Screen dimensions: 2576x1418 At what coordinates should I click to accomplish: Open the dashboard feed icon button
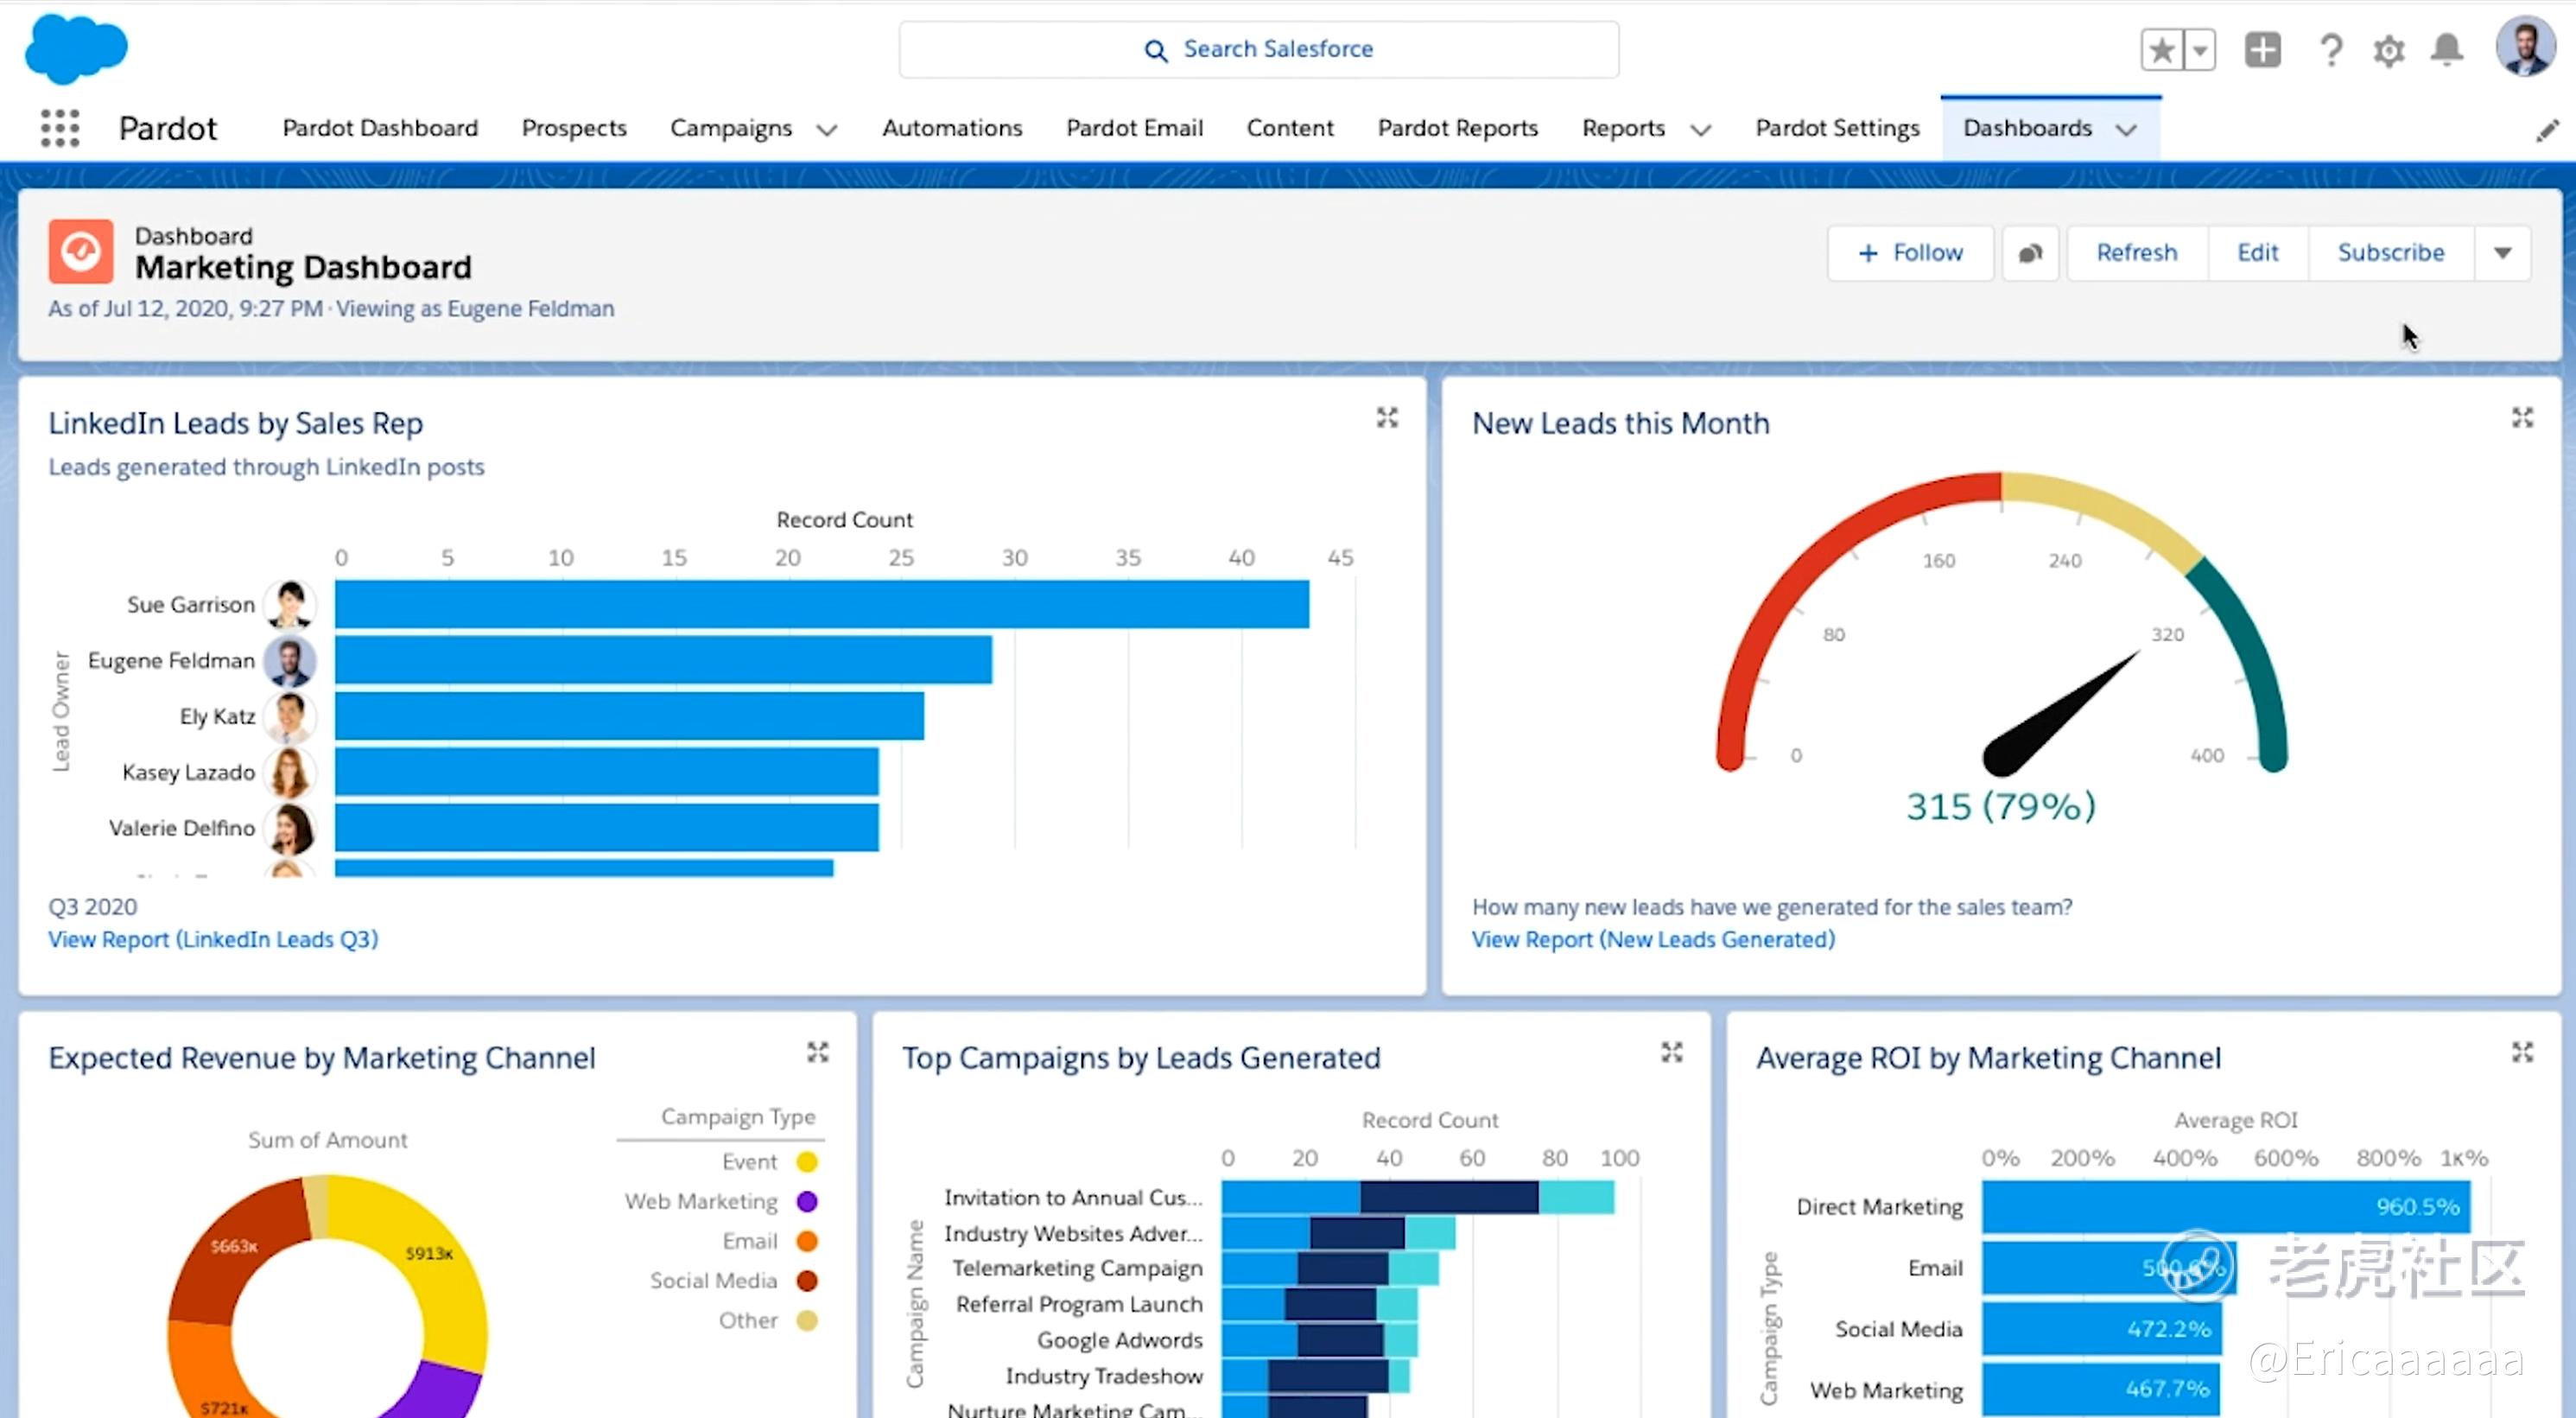[2030, 253]
